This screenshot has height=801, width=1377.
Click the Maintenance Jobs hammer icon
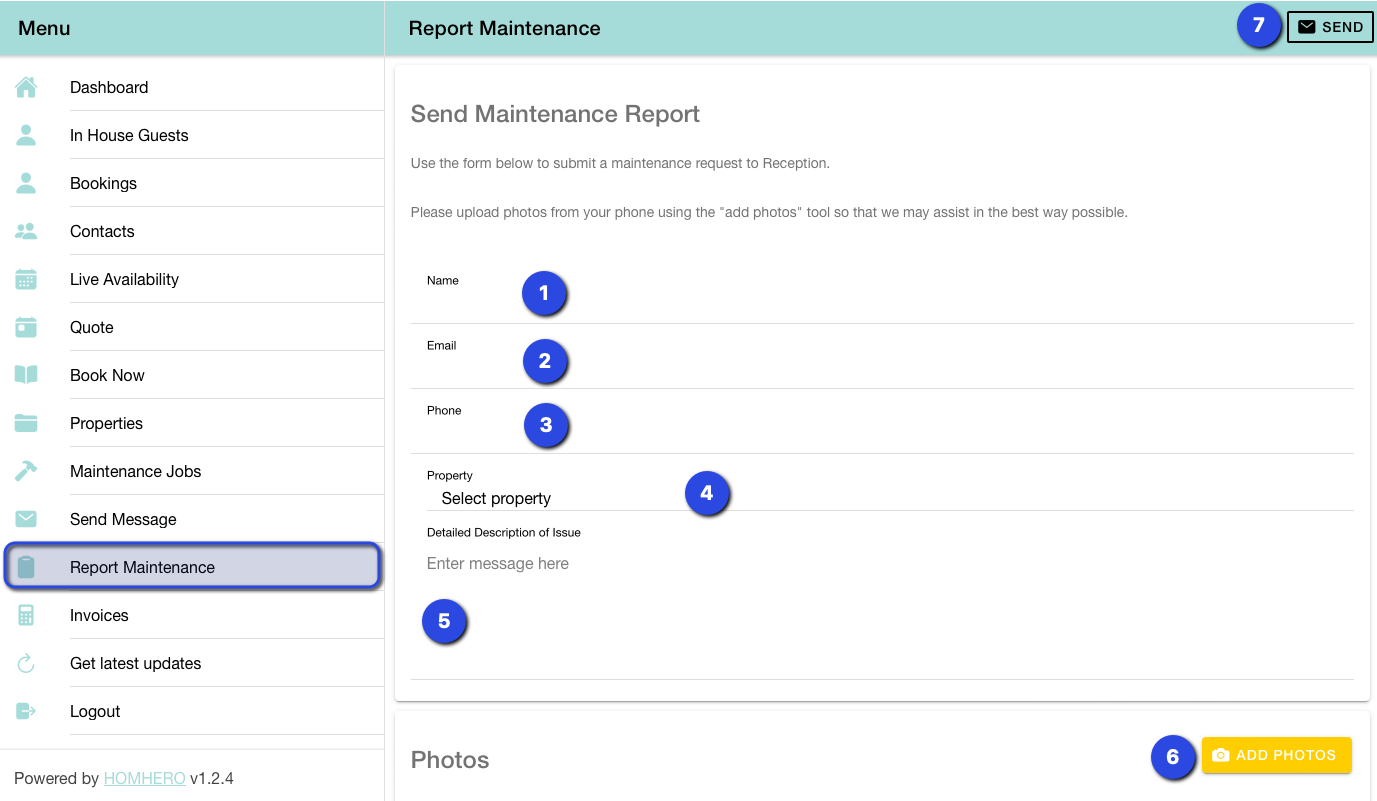click(x=26, y=471)
